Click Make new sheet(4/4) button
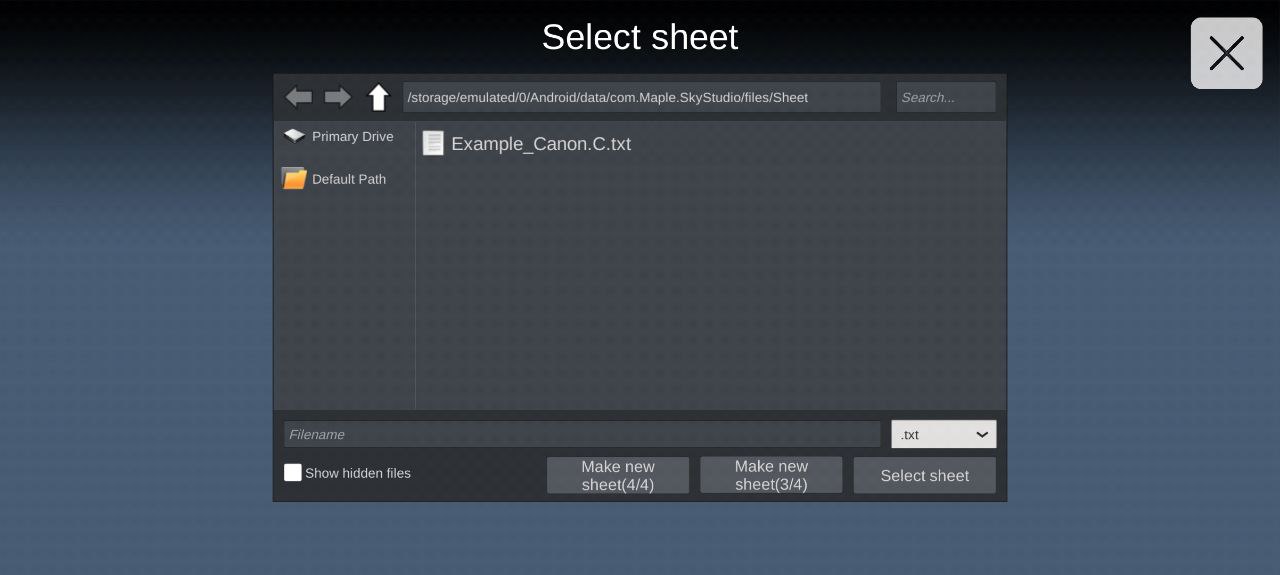Viewport: 1280px width, 575px height. coord(618,475)
